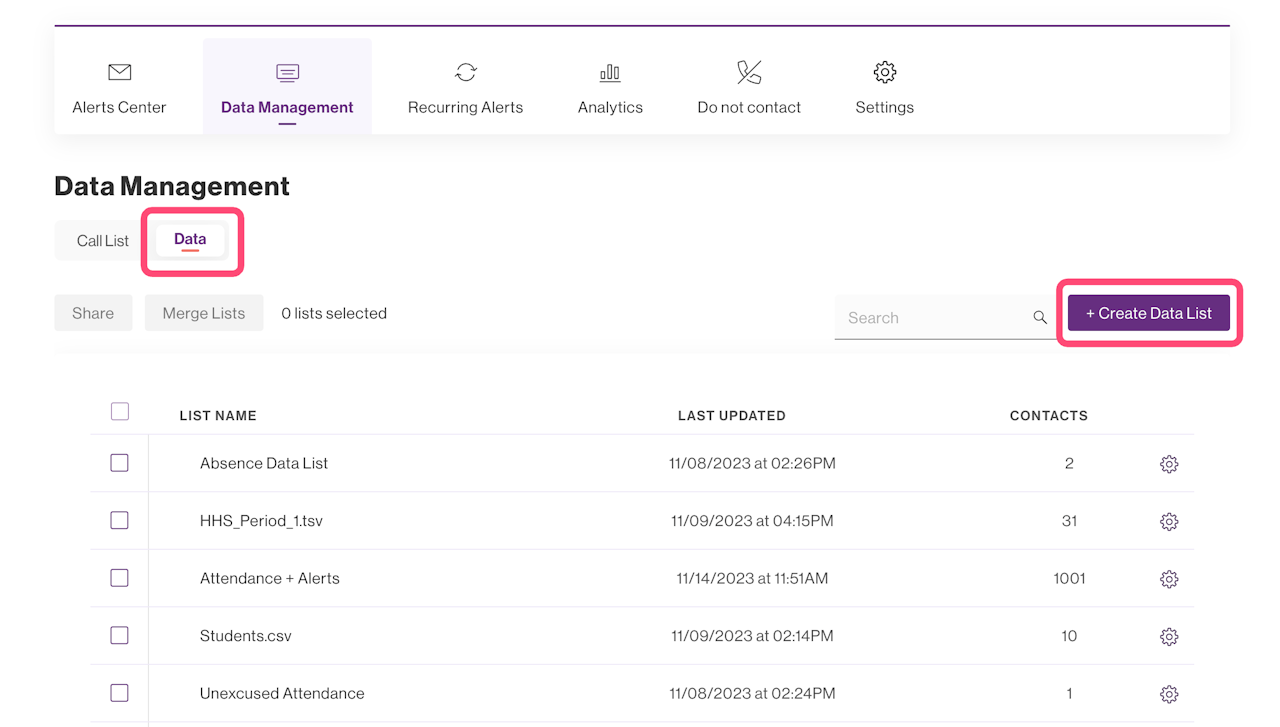Image resolution: width=1280 pixels, height=727 pixels.
Task: Open Do not contact phone icon
Action: coord(749,72)
